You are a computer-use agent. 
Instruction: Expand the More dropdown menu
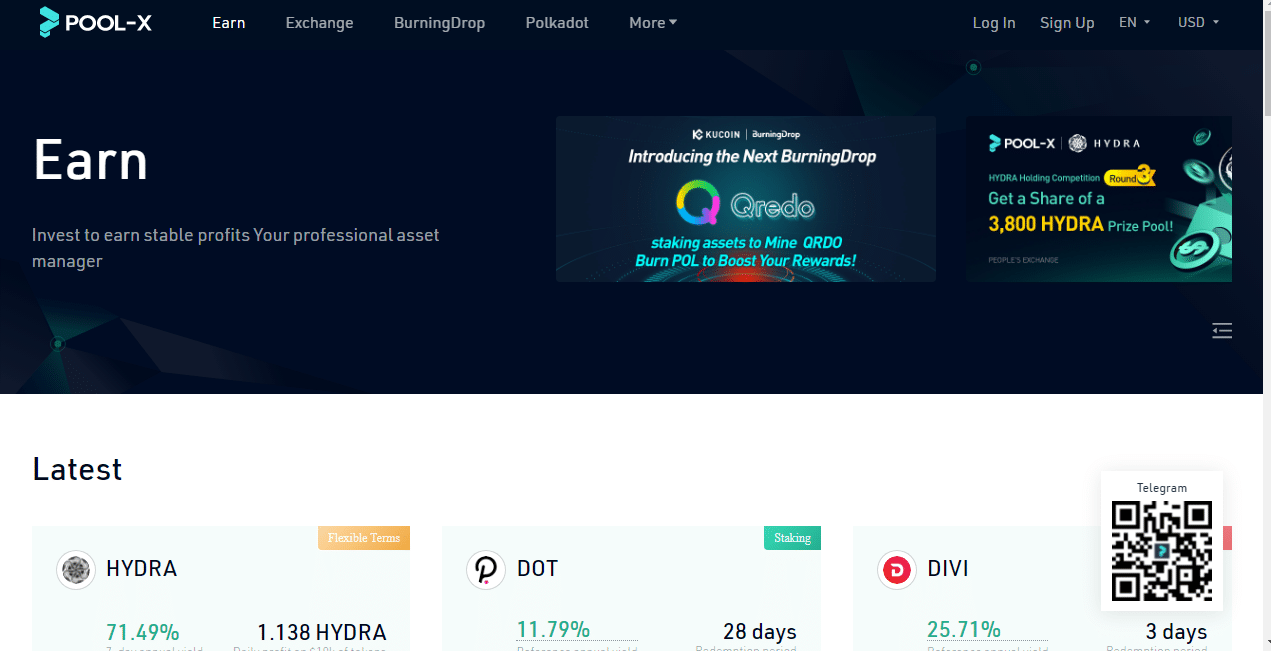pos(653,22)
